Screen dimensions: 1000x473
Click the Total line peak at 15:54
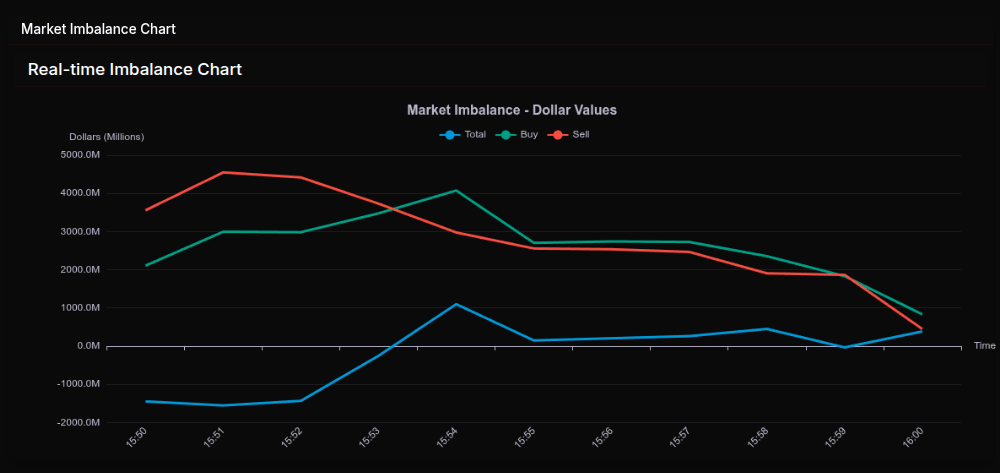point(456,304)
